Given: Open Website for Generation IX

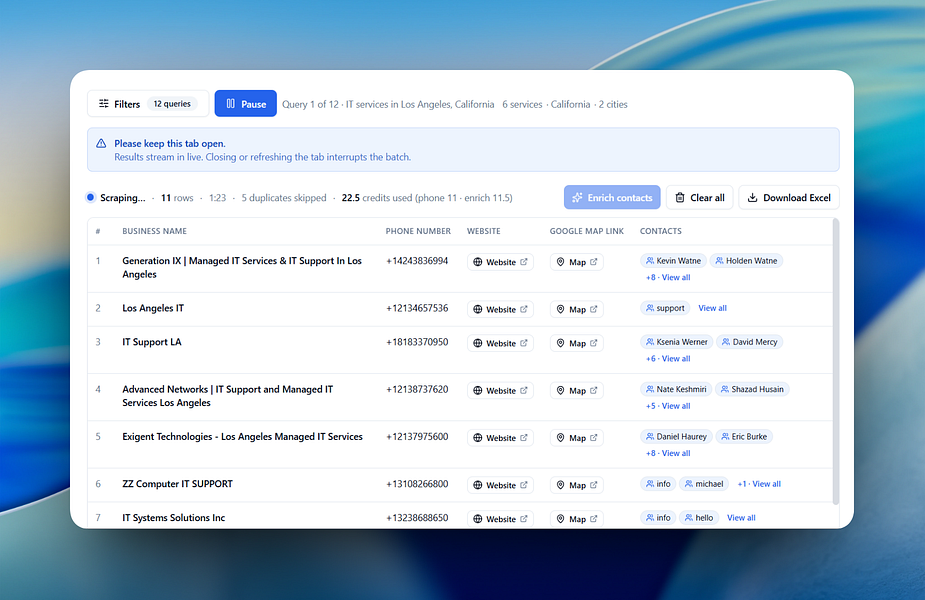Looking at the screenshot, I should point(500,262).
